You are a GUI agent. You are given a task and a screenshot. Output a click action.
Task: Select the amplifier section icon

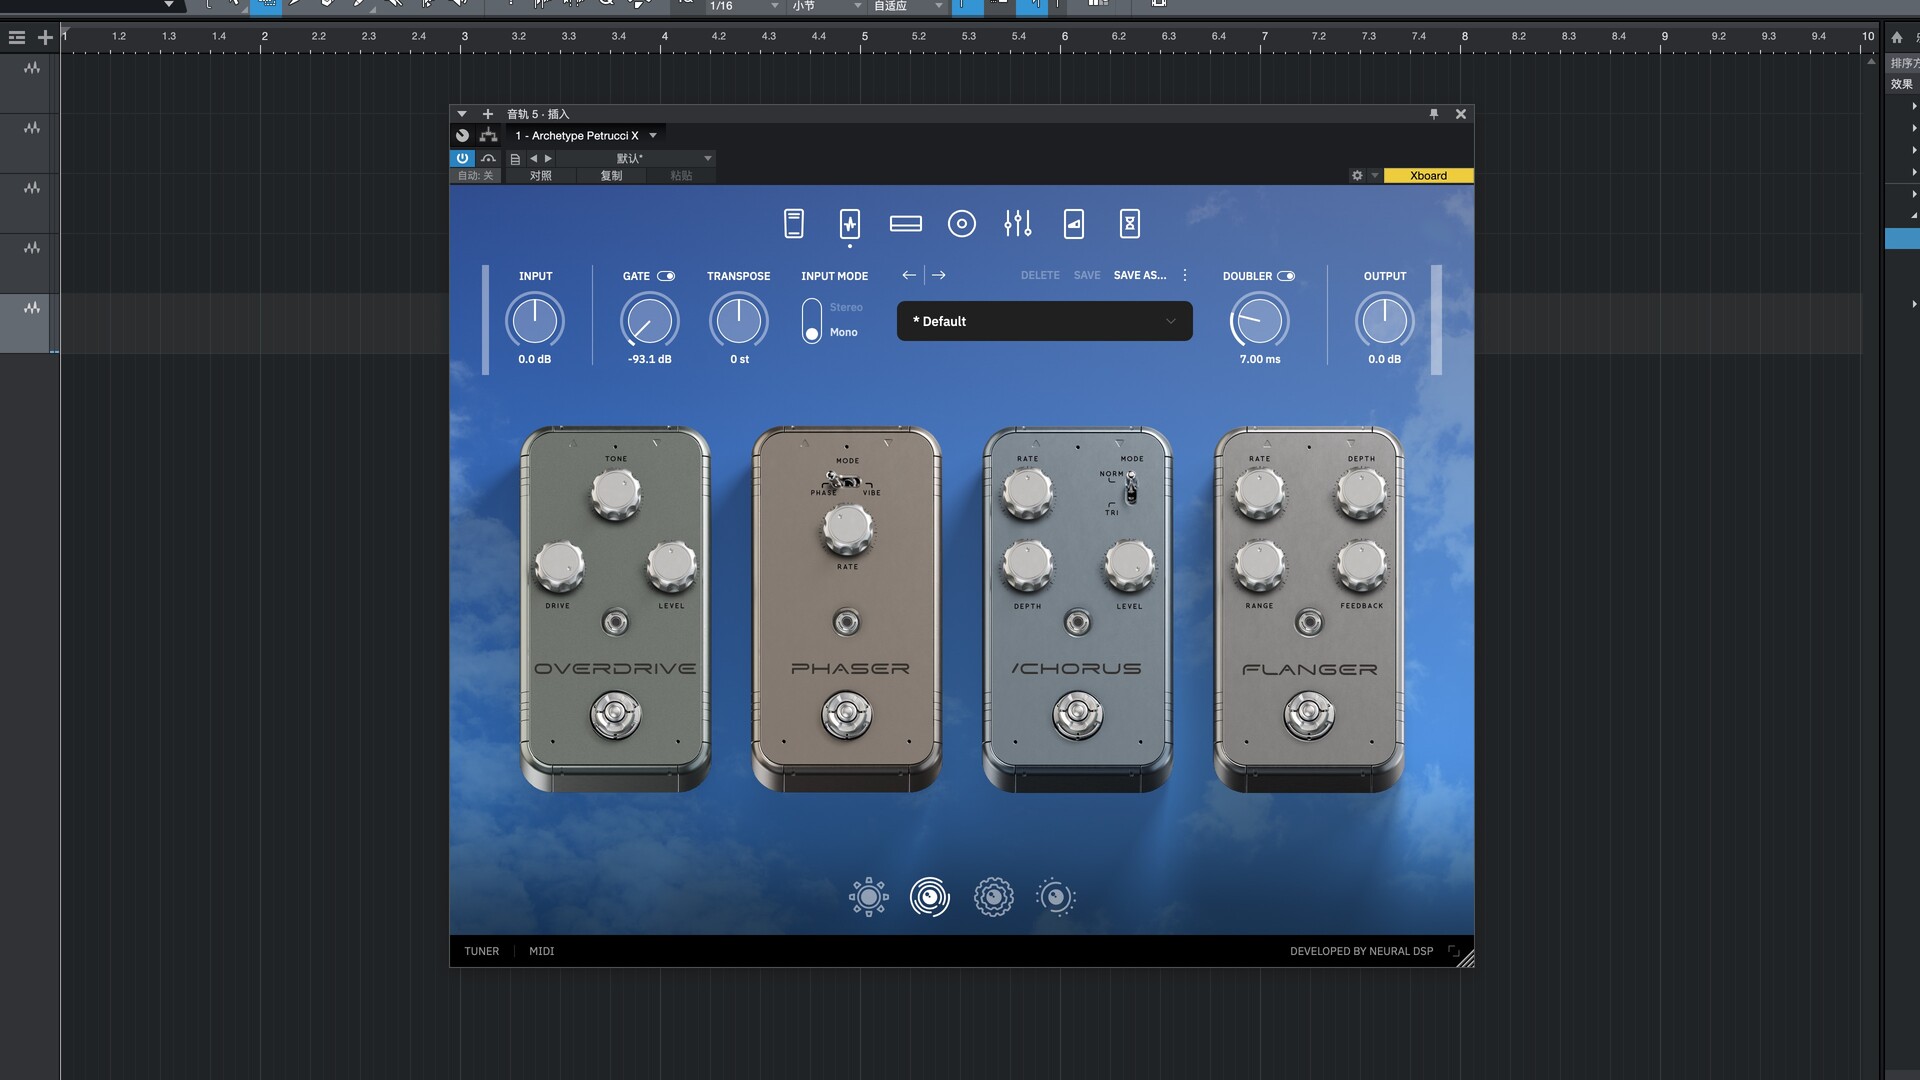[x=905, y=224]
